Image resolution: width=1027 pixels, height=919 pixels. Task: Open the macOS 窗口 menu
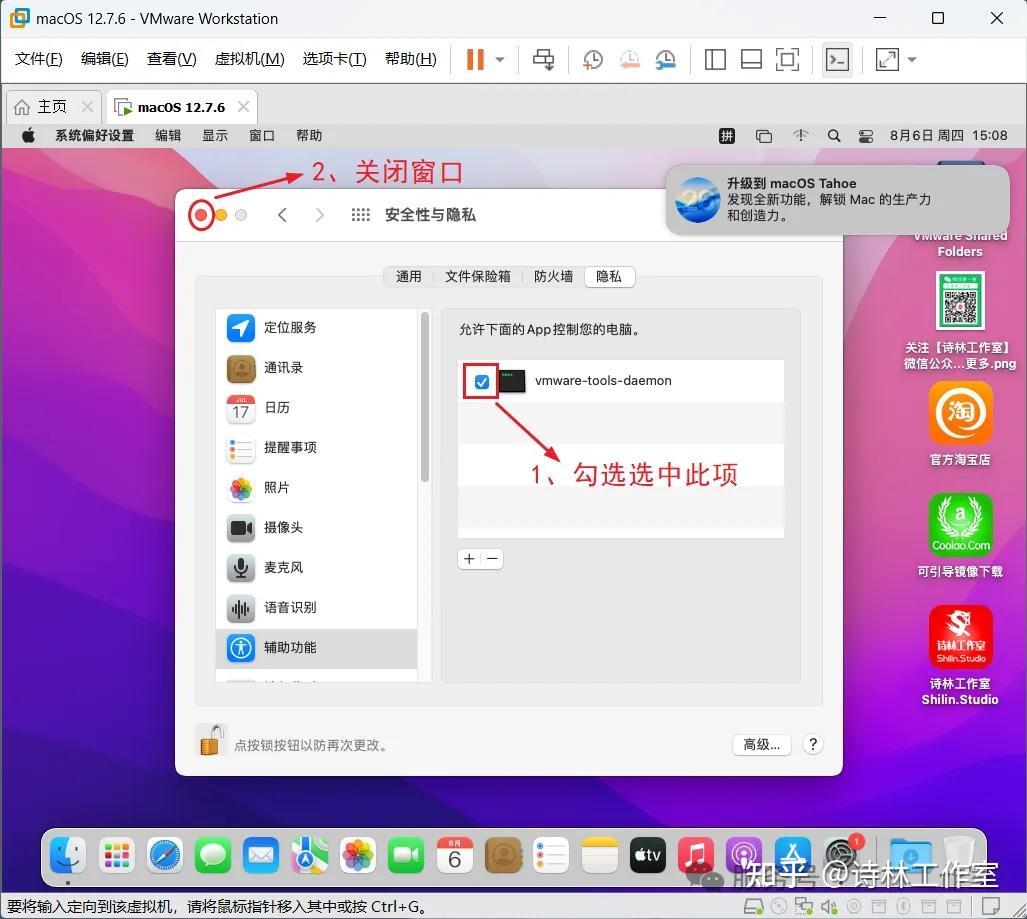point(262,136)
